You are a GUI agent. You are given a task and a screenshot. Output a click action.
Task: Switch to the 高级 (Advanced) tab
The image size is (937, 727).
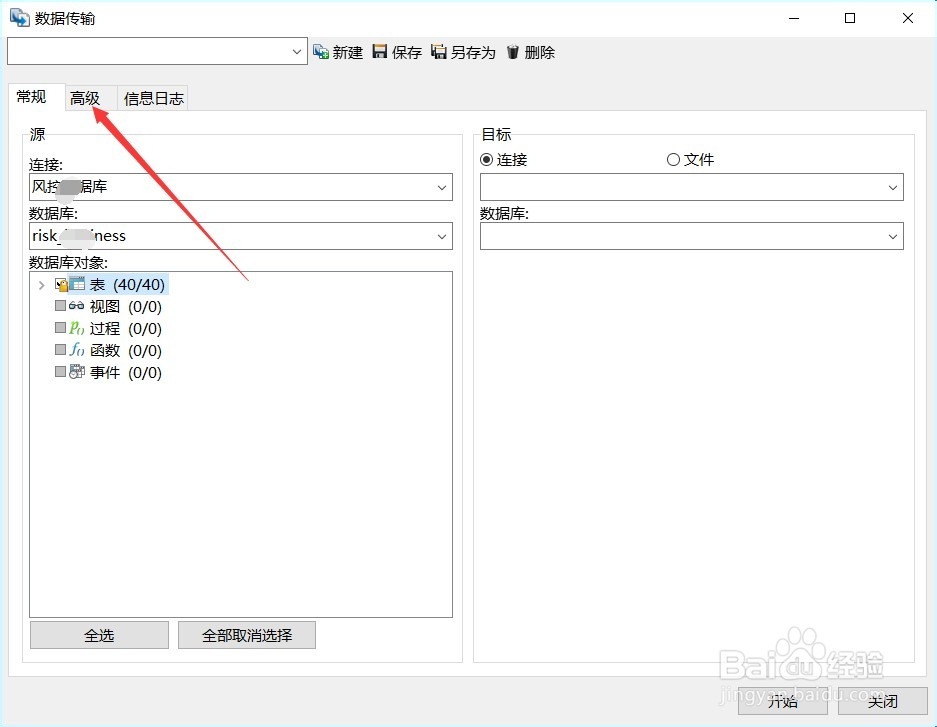87,97
